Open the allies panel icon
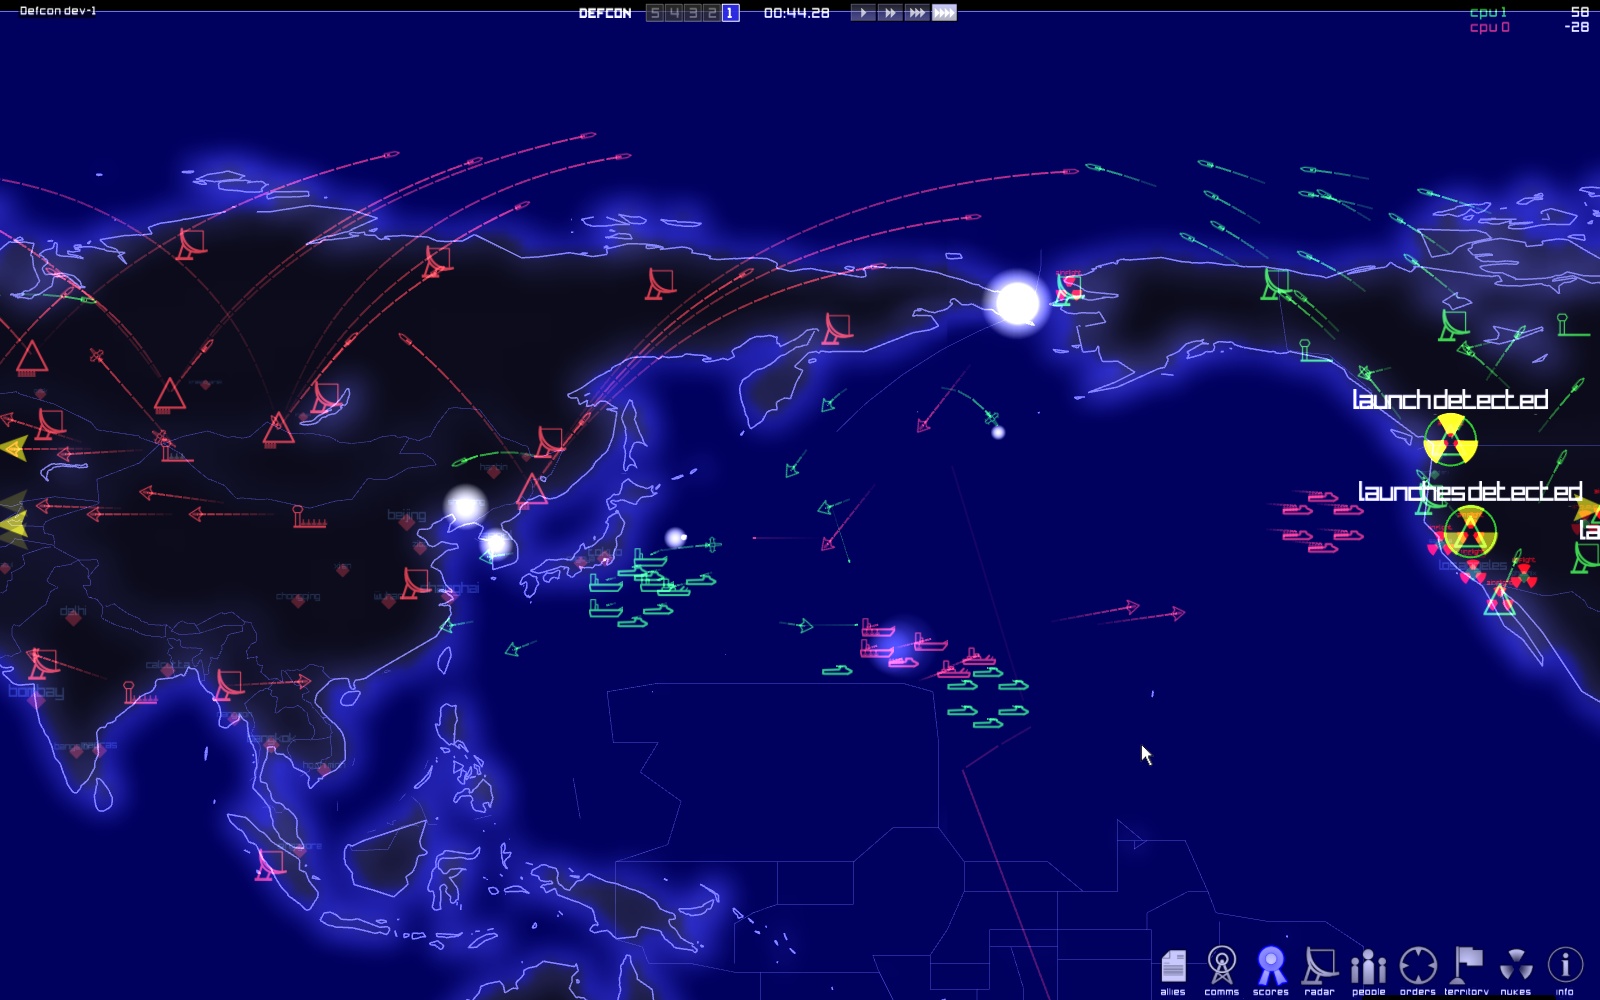The image size is (1600, 1000). pos(1173,968)
